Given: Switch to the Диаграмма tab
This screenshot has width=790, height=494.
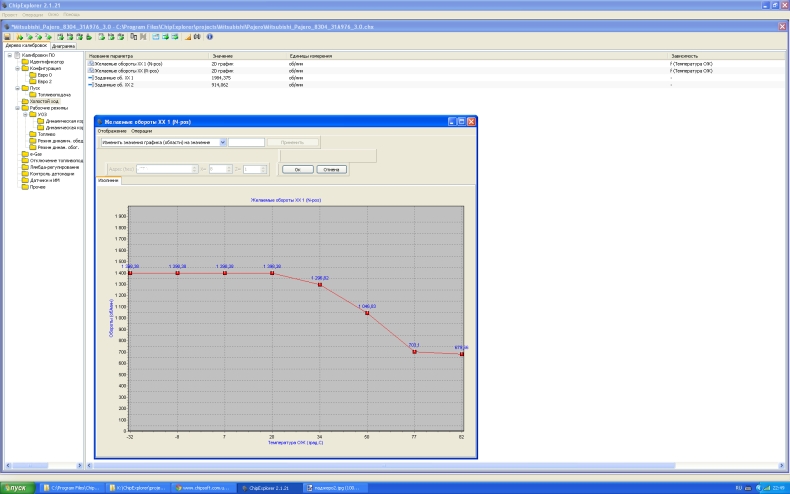Looking at the screenshot, I should point(62,46).
